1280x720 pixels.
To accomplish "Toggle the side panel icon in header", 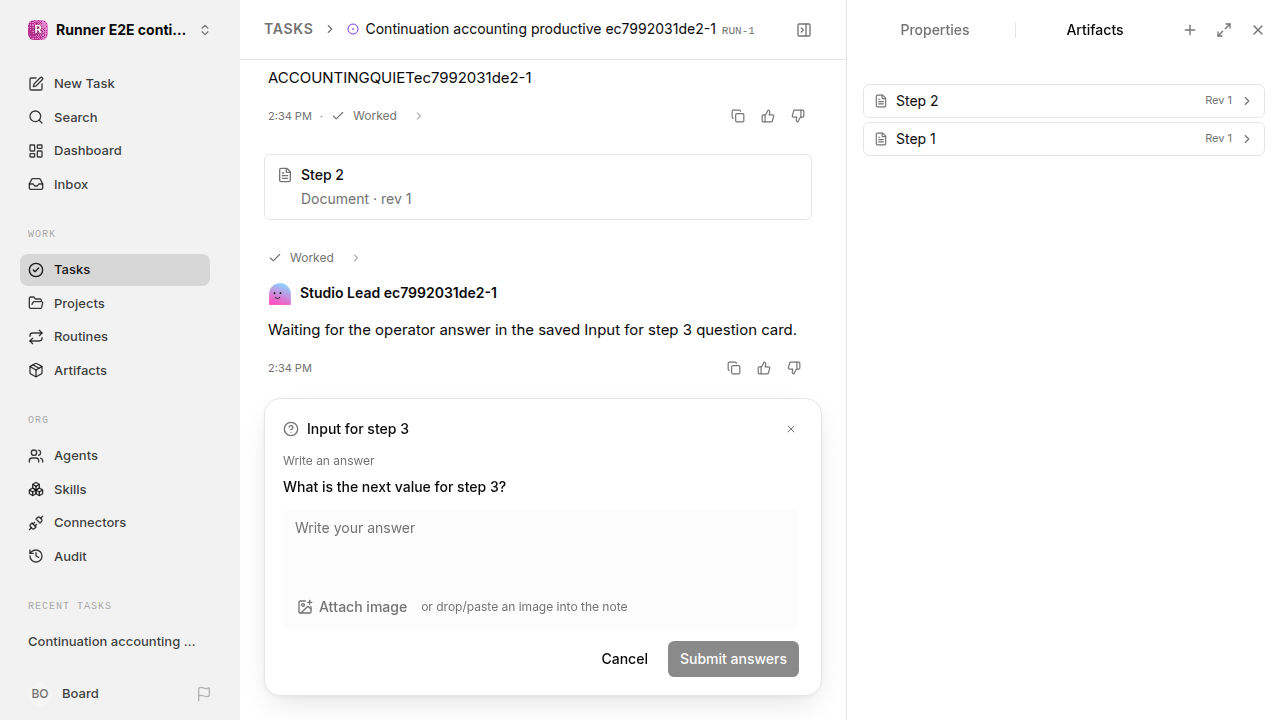I will pos(804,30).
